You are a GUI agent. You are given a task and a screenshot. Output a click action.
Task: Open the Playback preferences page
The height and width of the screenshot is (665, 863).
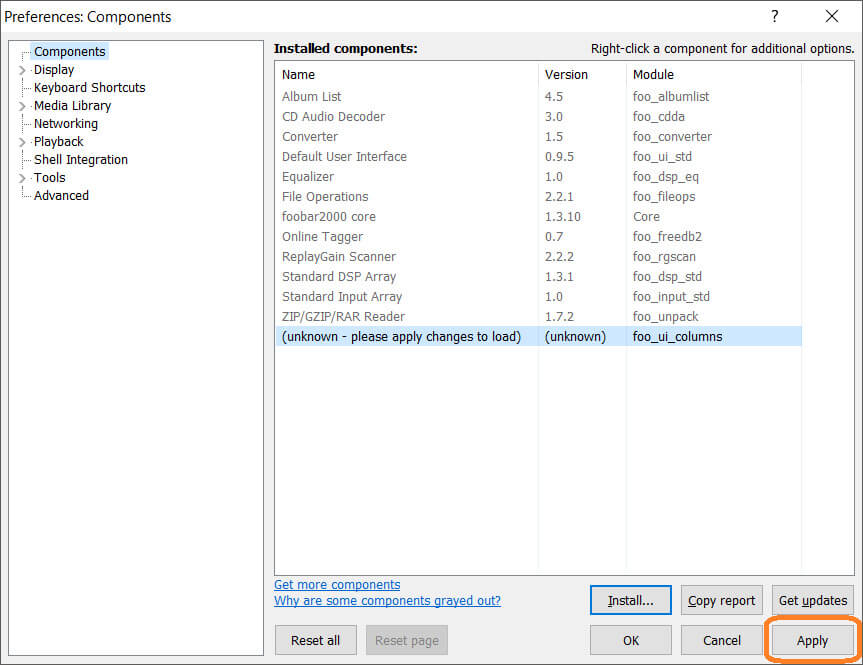(x=58, y=141)
